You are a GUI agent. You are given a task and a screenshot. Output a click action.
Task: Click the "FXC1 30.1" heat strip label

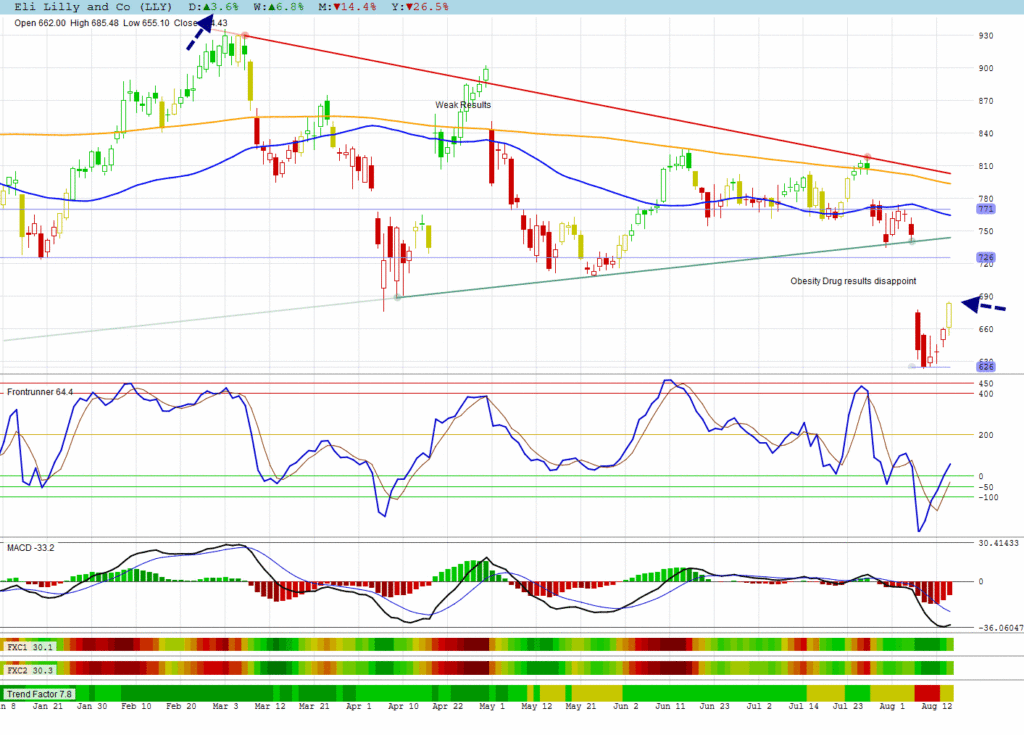point(29,647)
